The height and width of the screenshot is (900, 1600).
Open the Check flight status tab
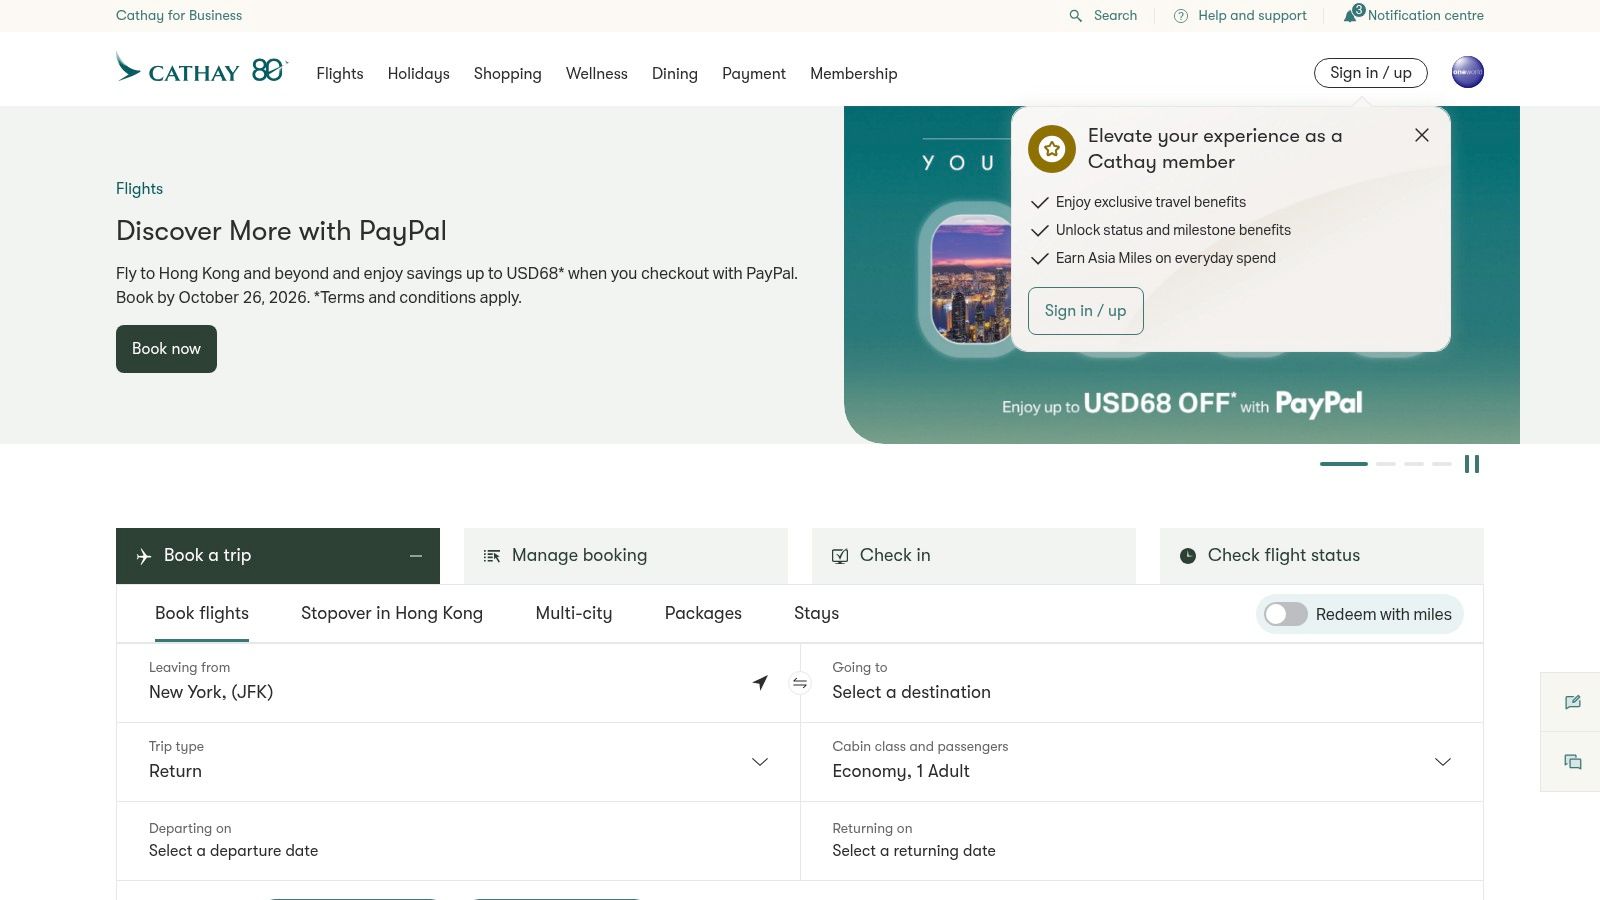pyautogui.click(x=1322, y=556)
